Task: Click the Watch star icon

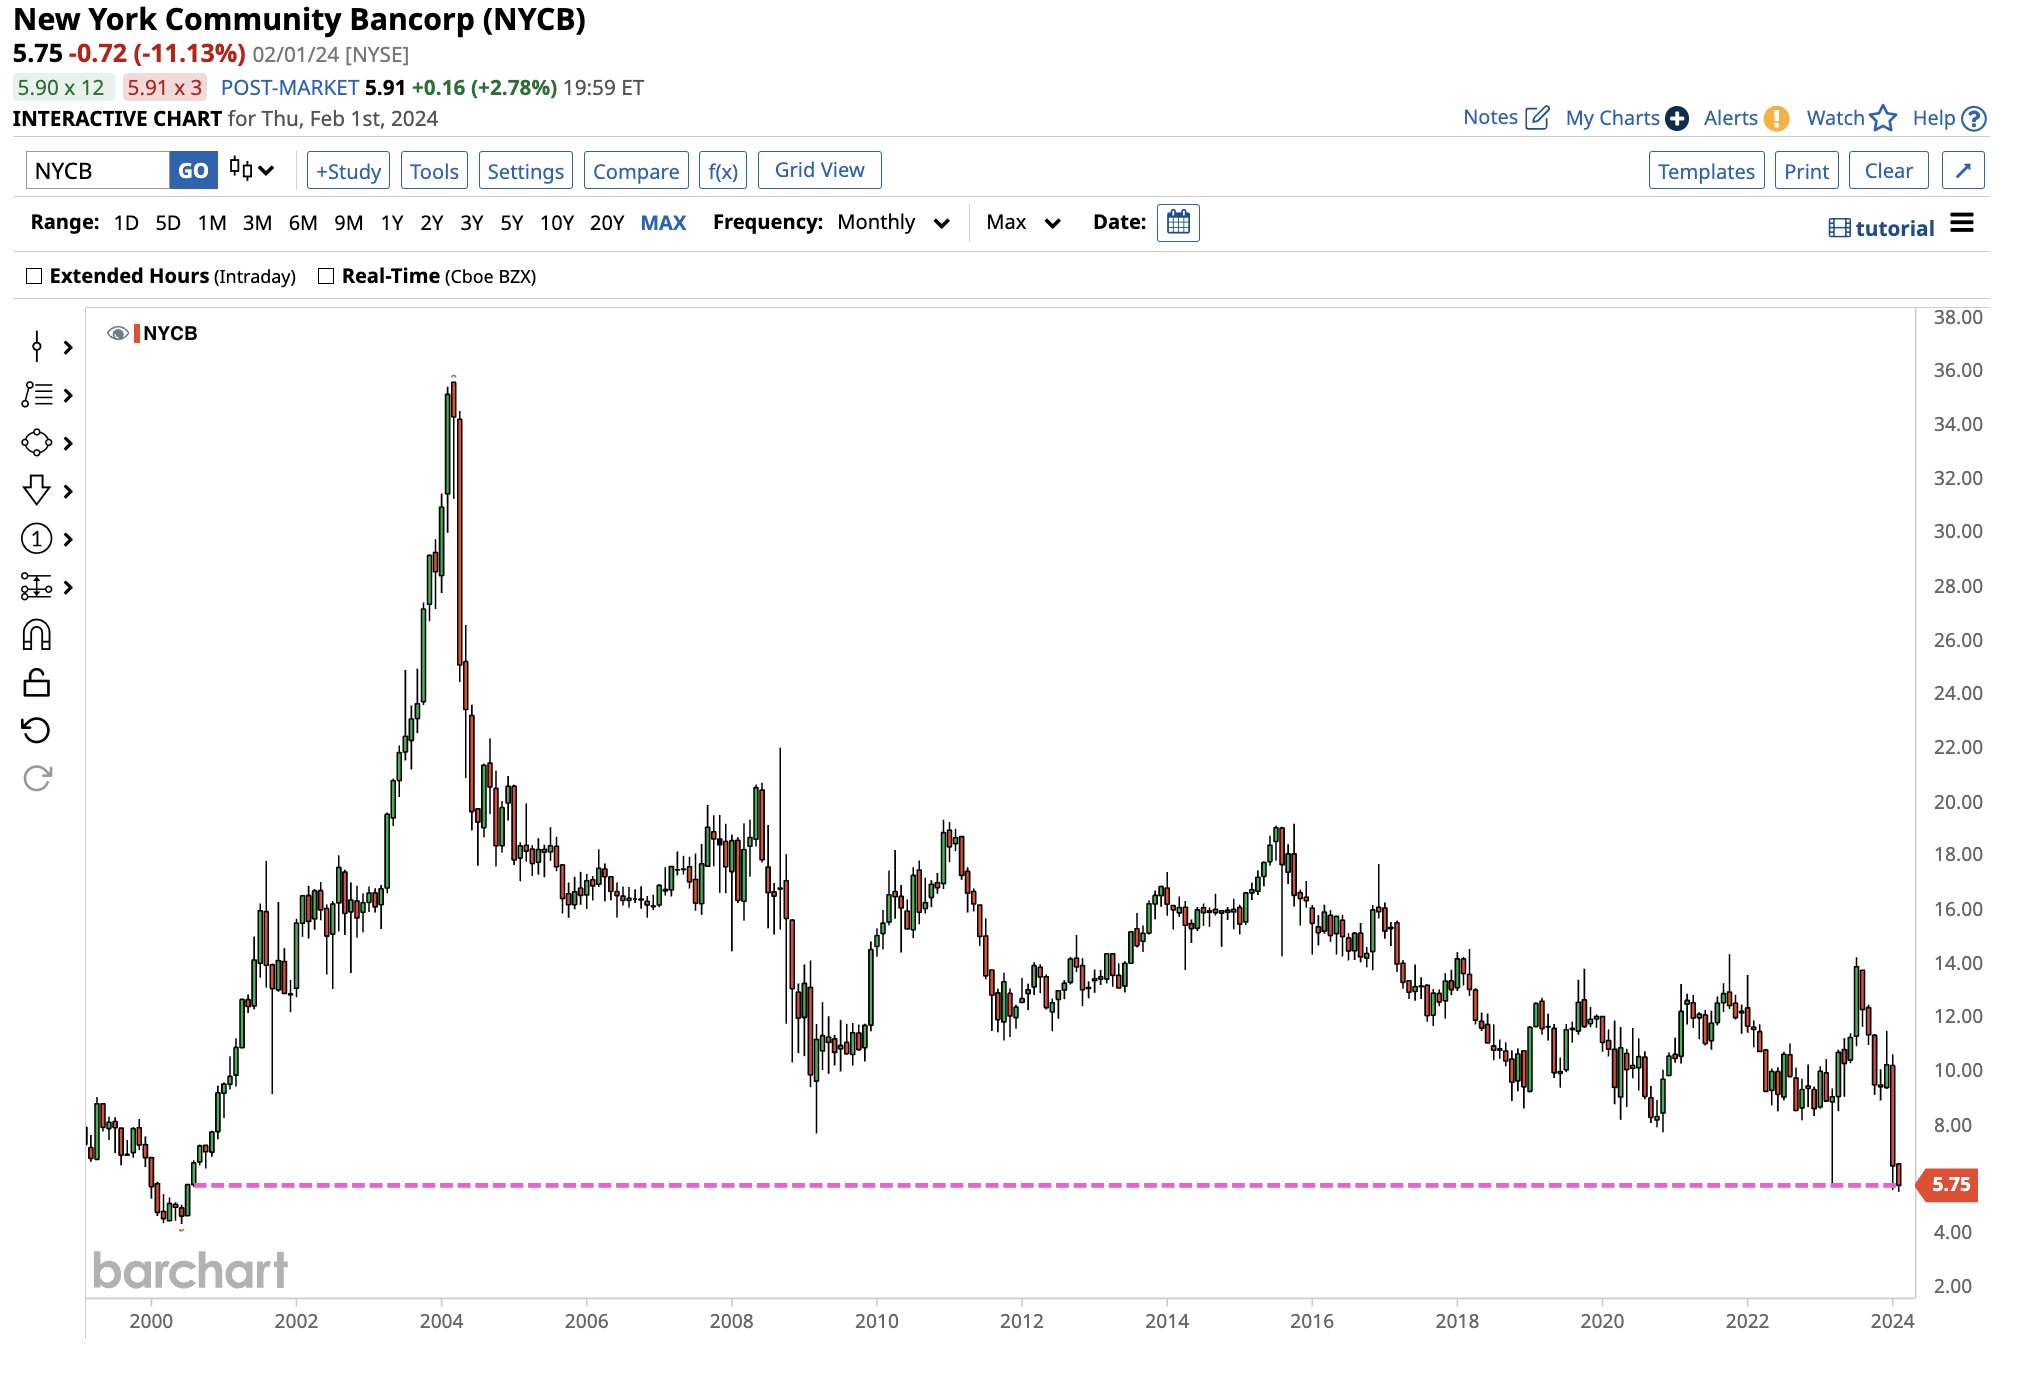Action: click(1883, 118)
